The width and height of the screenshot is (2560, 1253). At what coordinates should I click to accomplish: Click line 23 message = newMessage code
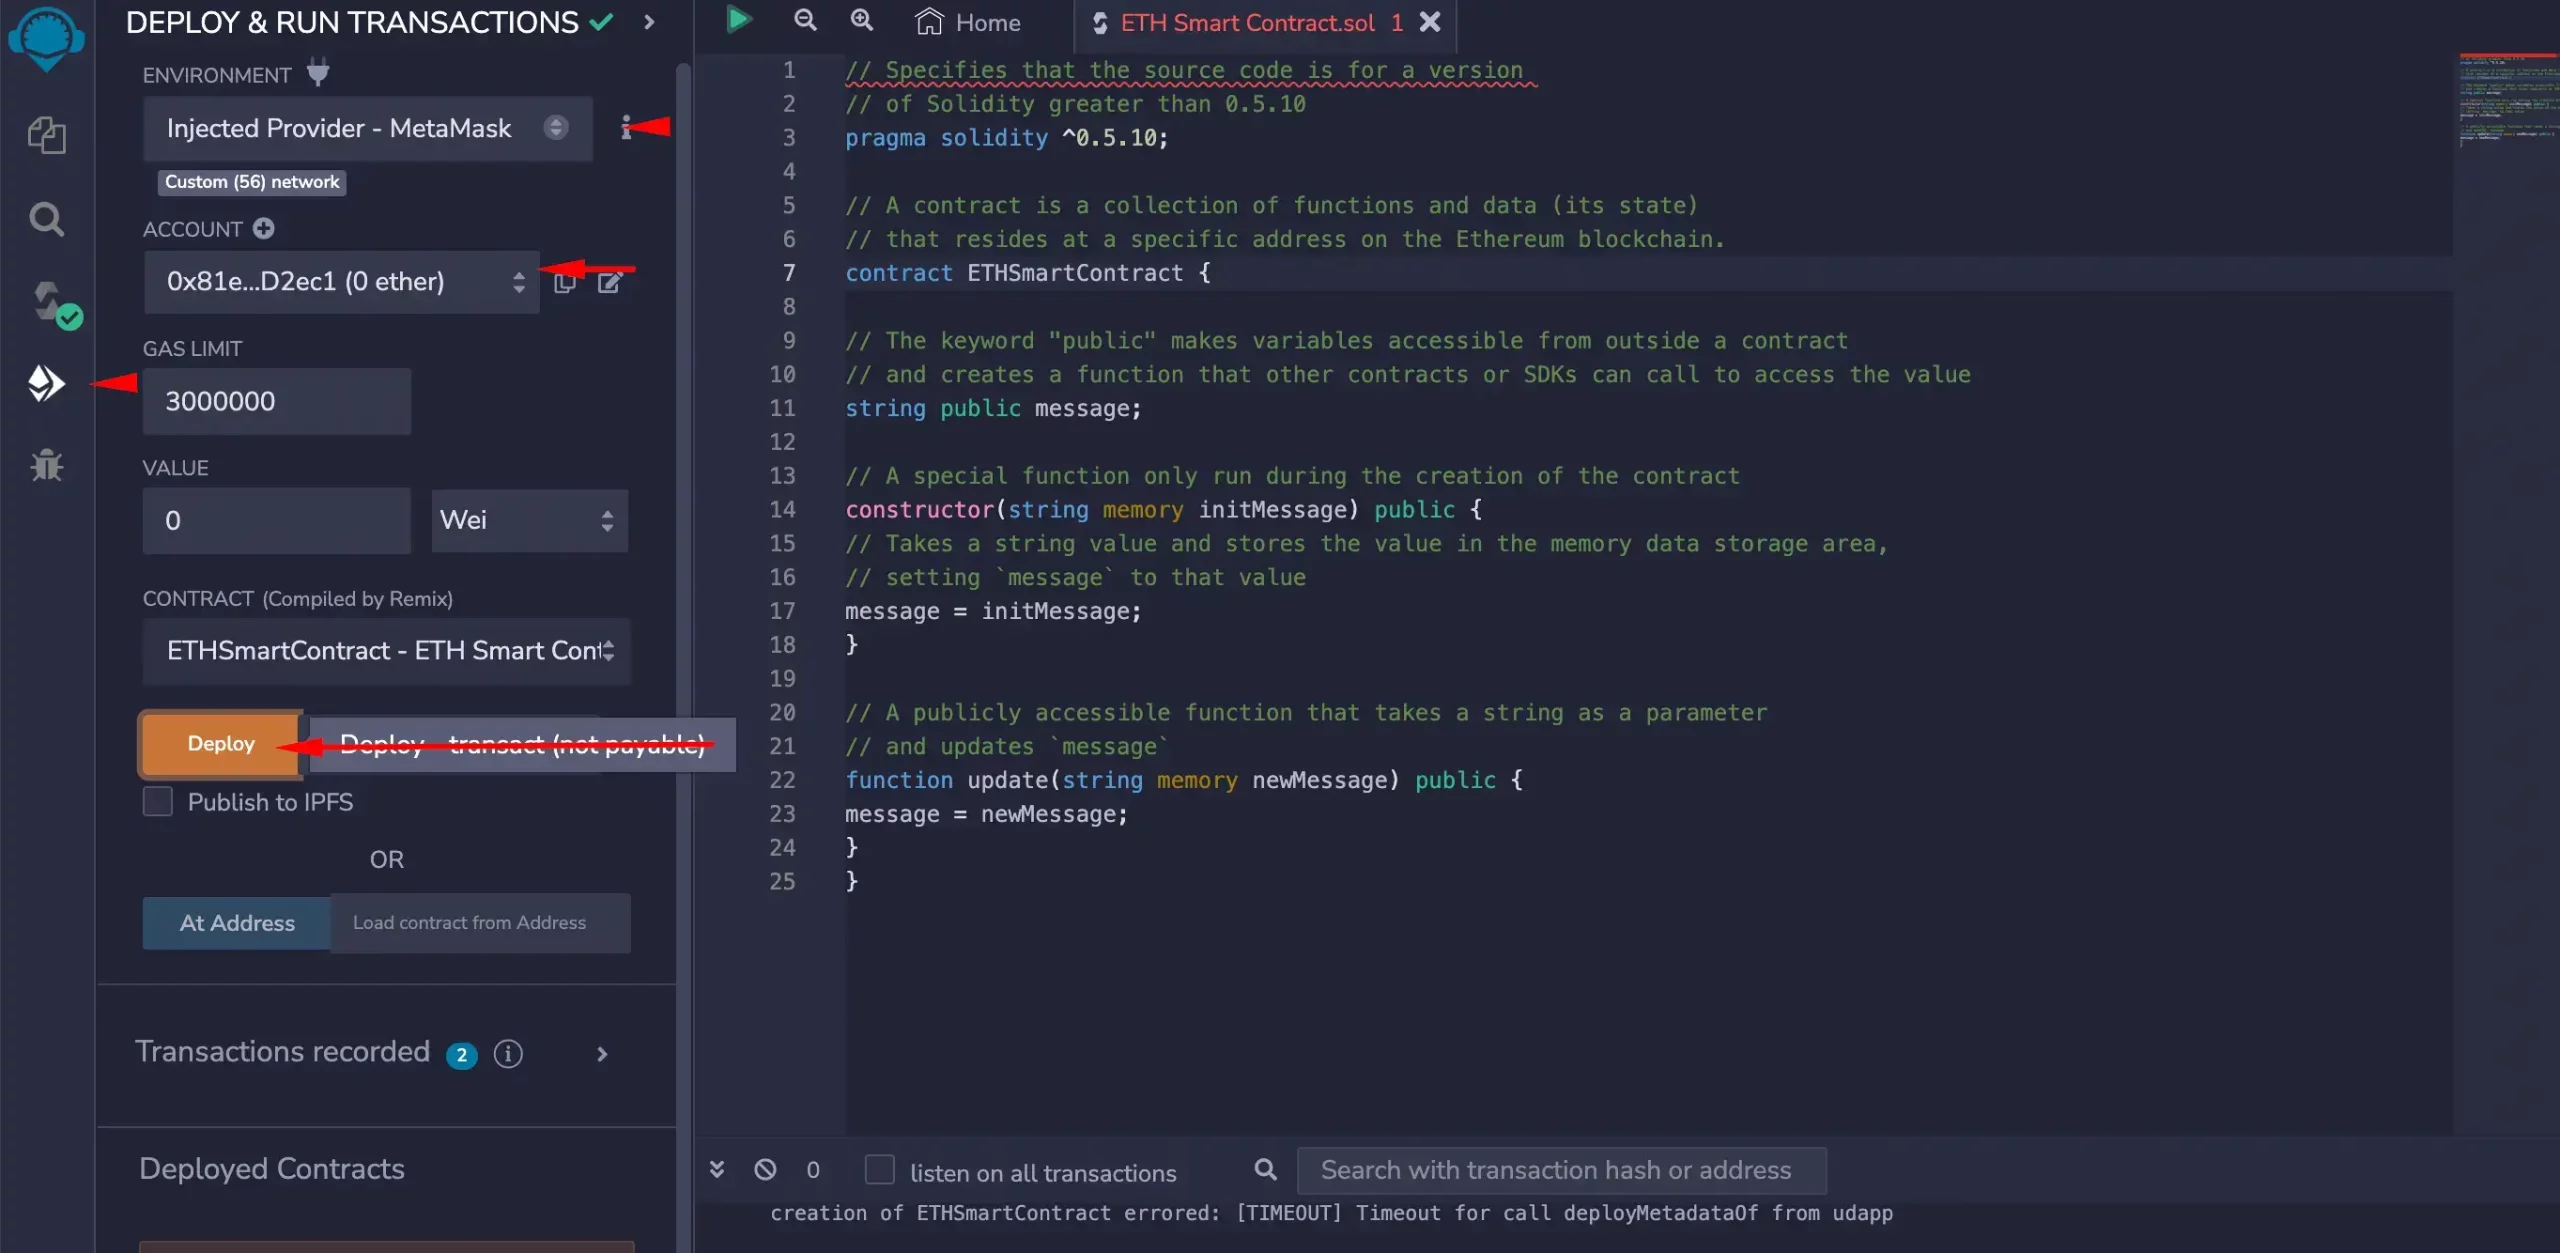[986, 814]
